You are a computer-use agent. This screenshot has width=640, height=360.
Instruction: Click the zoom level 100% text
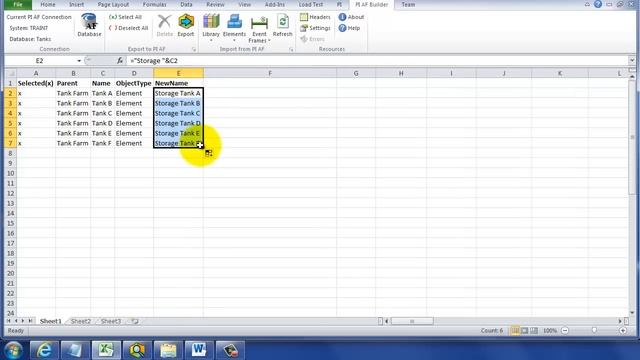point(550,331)
